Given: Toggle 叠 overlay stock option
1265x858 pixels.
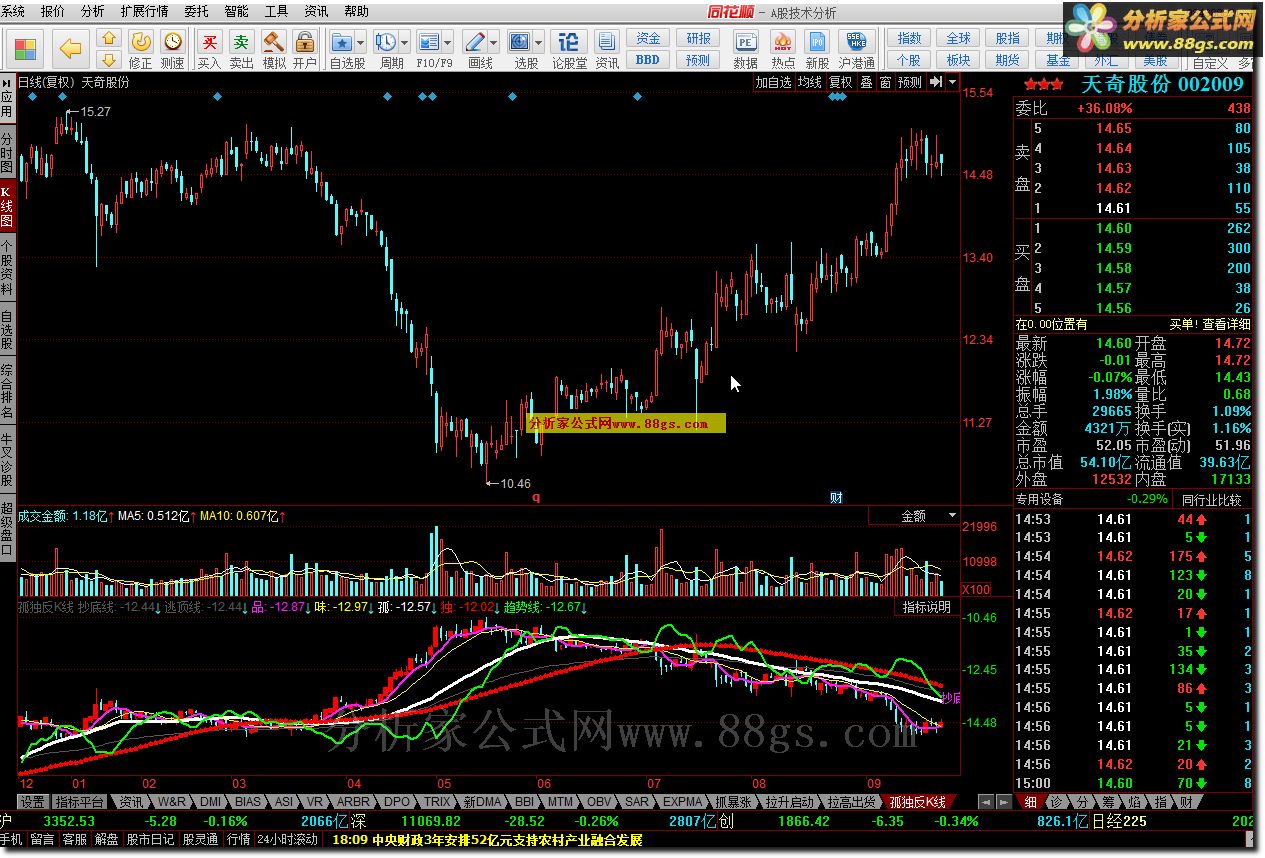Looking at the screenshot, I should click(x=866, y=82).
